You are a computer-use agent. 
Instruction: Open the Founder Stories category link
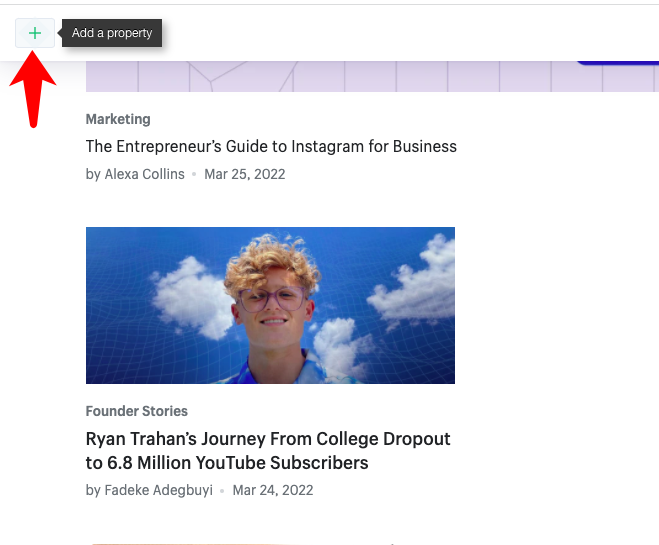click(x=137, y=411)
